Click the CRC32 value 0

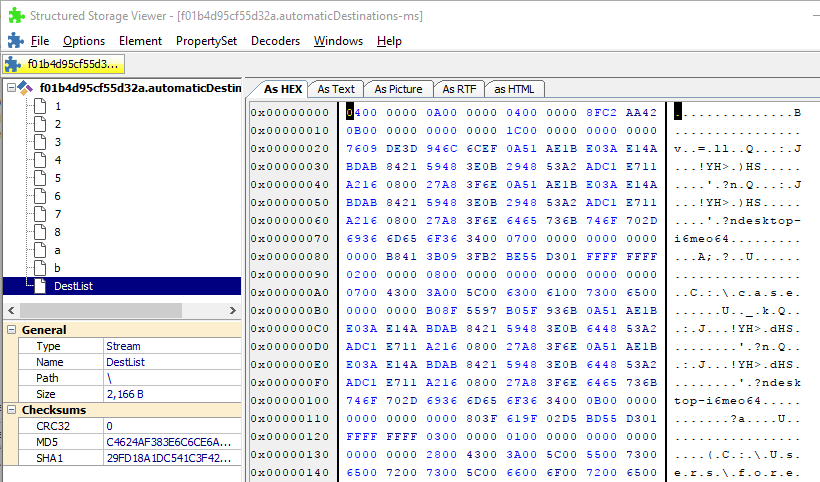109,426
